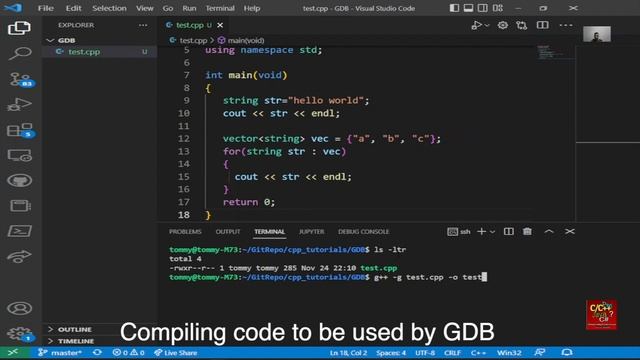Select the TERMINAL panel tab

(269, 231)
